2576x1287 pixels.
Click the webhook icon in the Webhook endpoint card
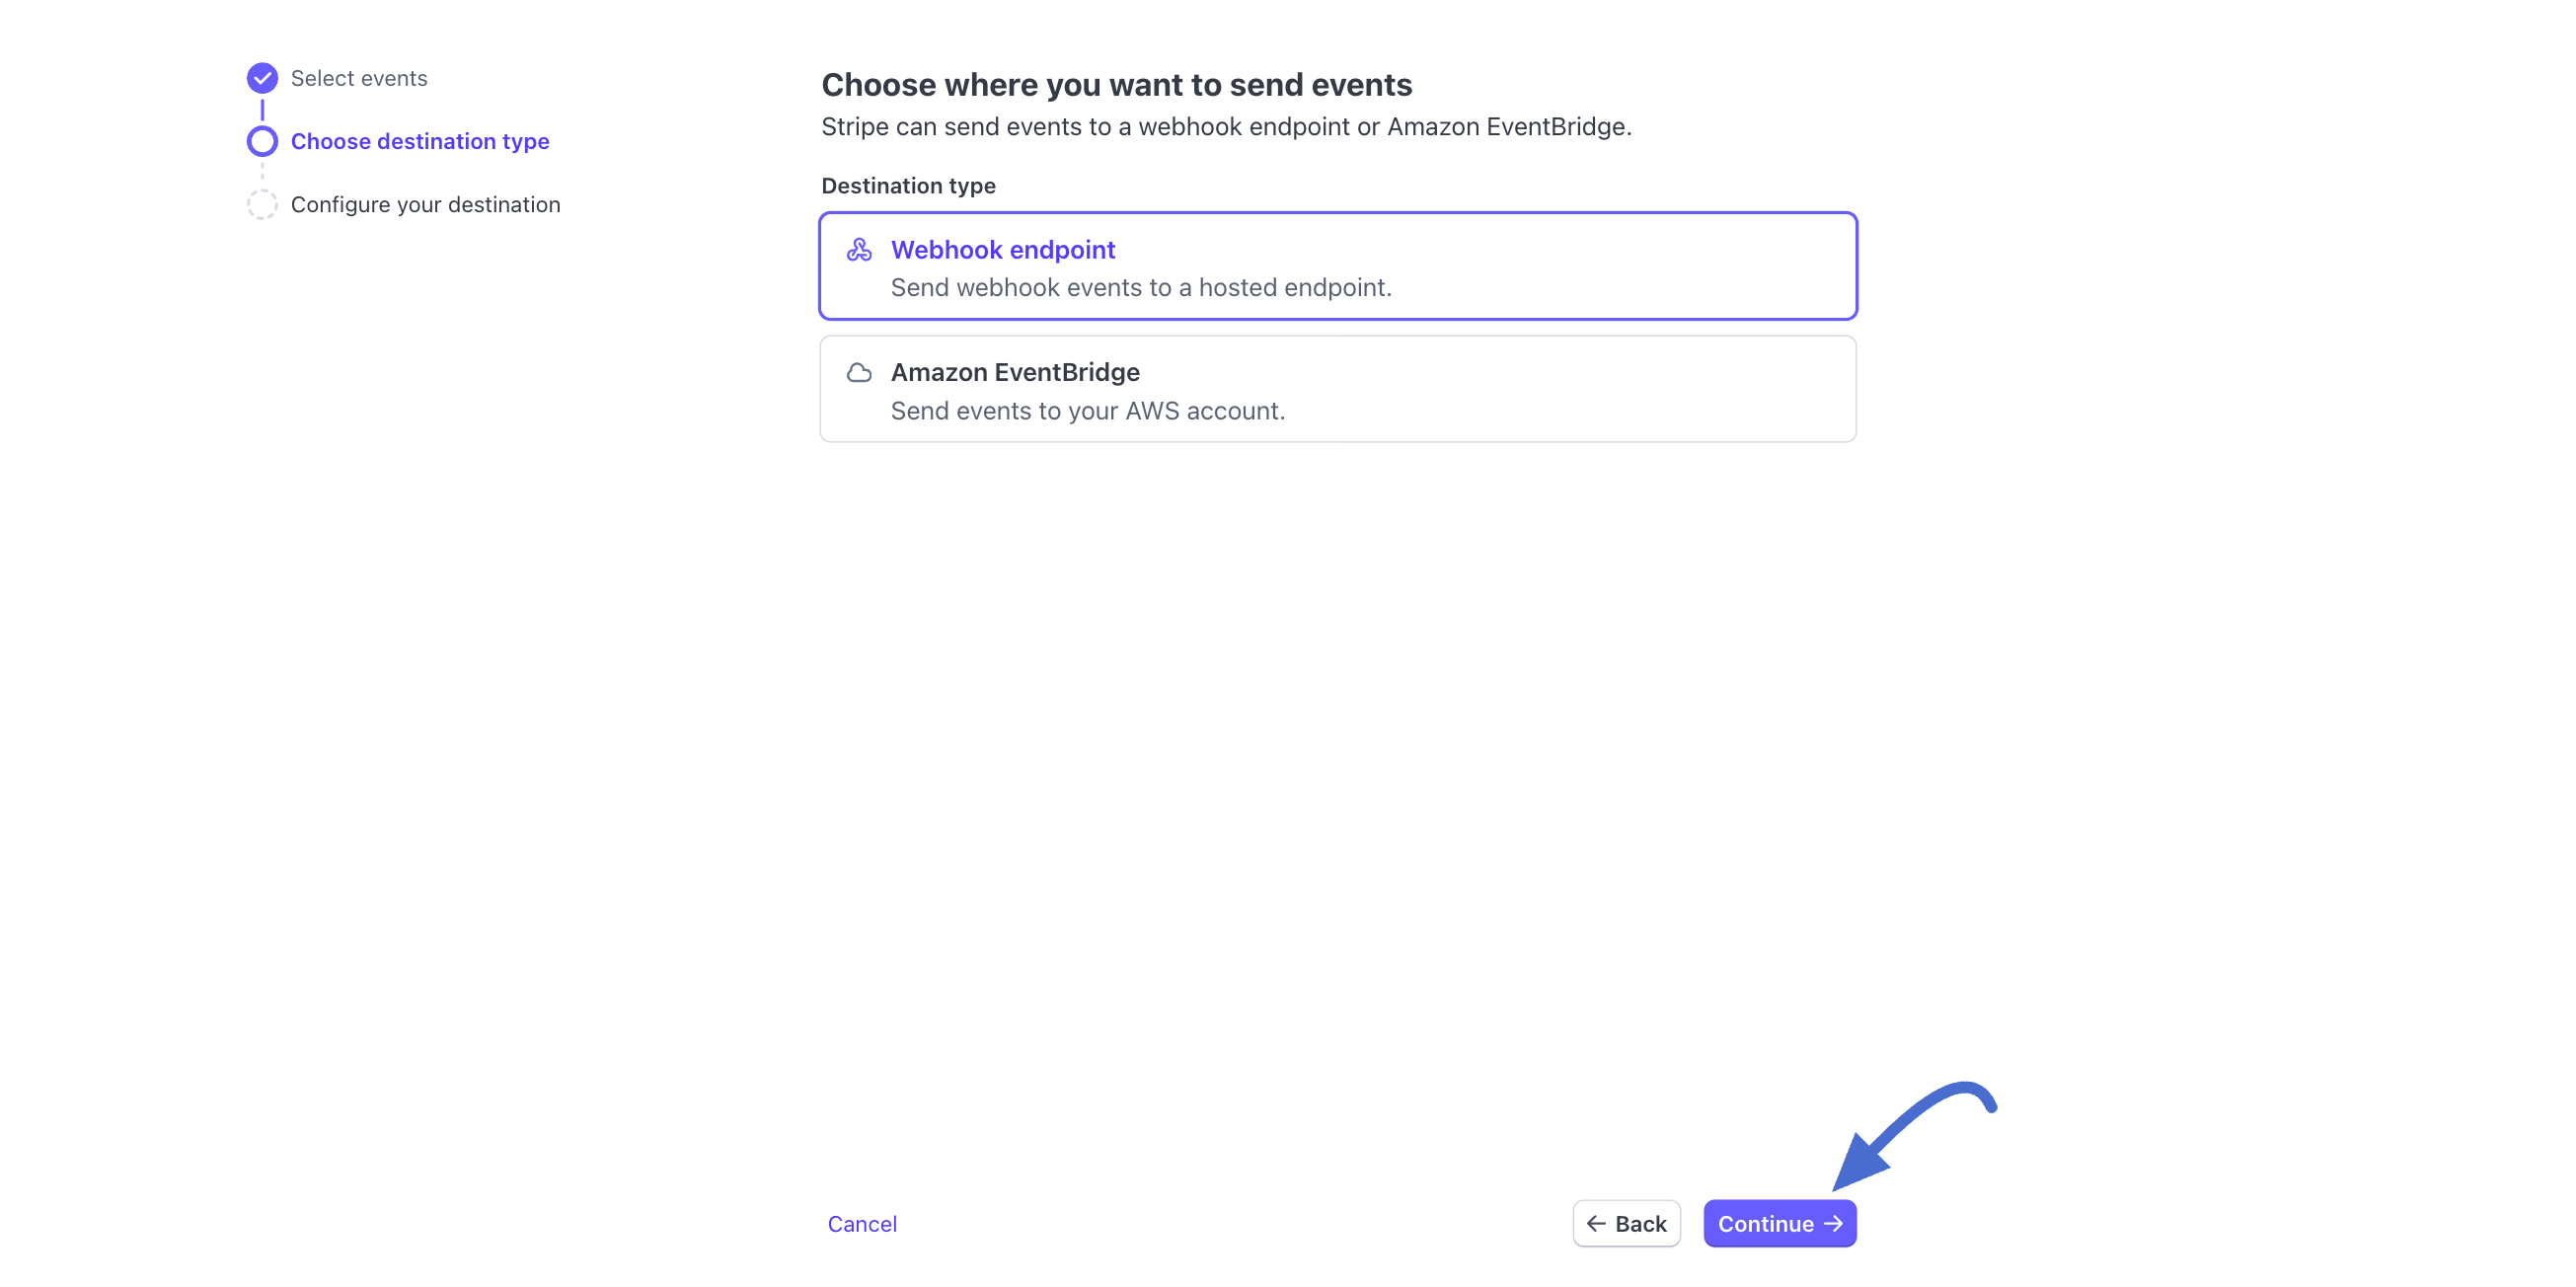coord(859,250)
